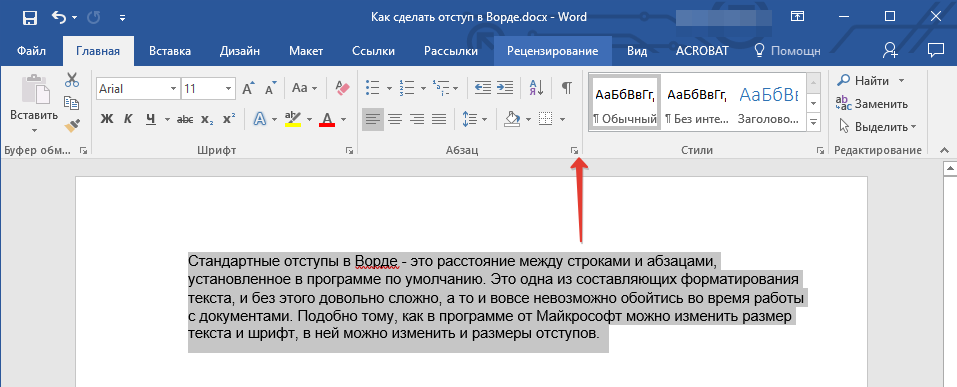
Task: Apply the Обычный style
Action: (x=624, y=102)
